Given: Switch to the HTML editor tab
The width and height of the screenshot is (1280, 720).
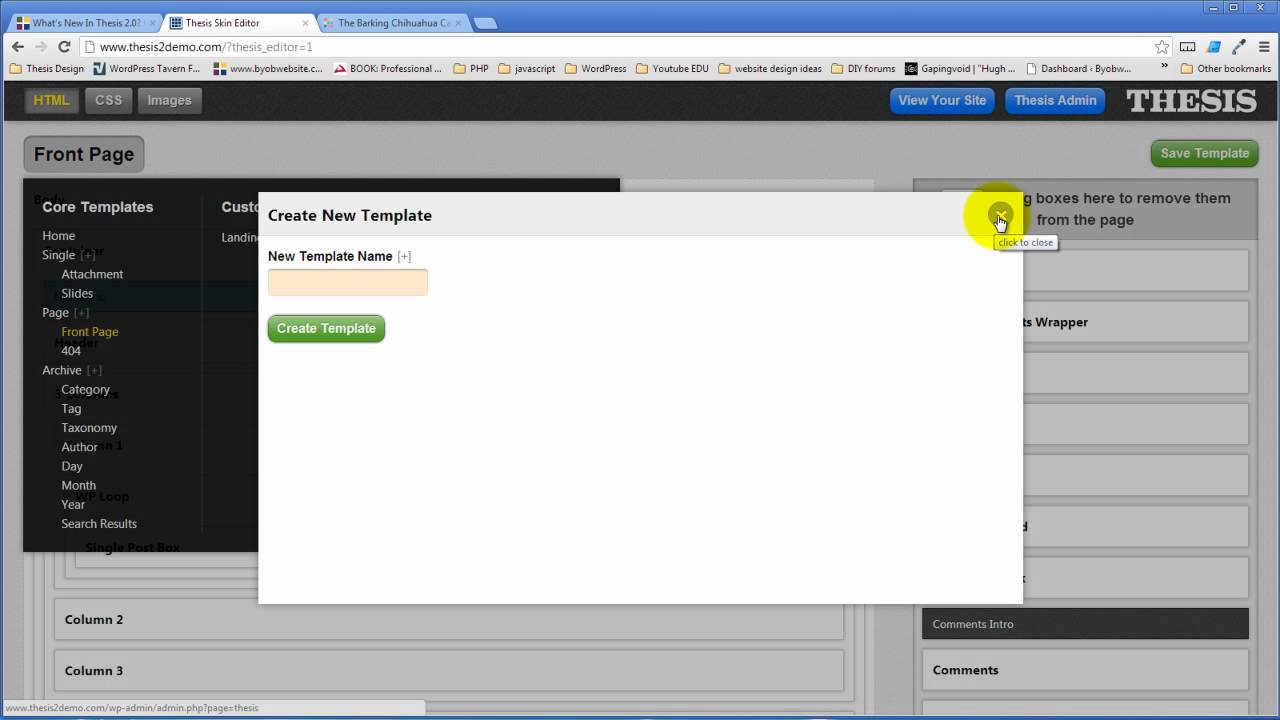Looking at the screenshot, I should (x=52, y=100).
